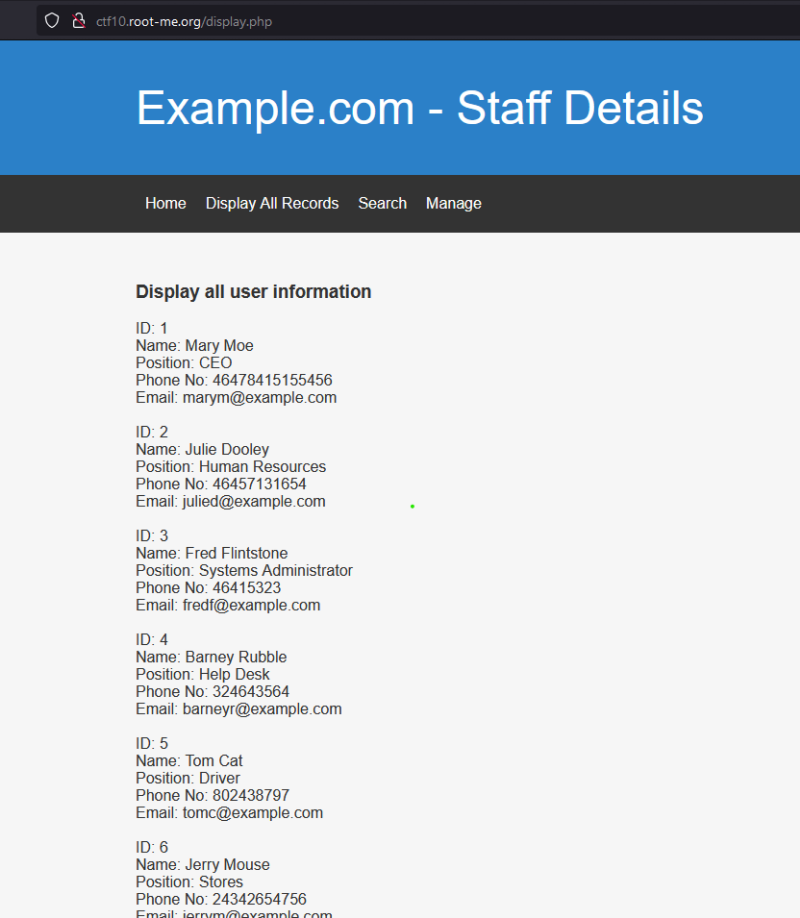The image size is (800, 918).
Task: Click the name Jerry Mouse
Action: [x=227, y=864]
